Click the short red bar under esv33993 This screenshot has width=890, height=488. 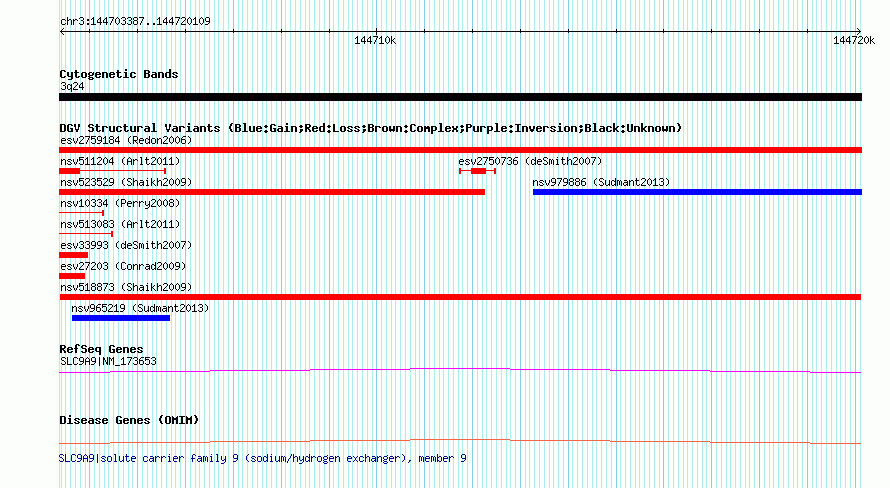point(74,255)
